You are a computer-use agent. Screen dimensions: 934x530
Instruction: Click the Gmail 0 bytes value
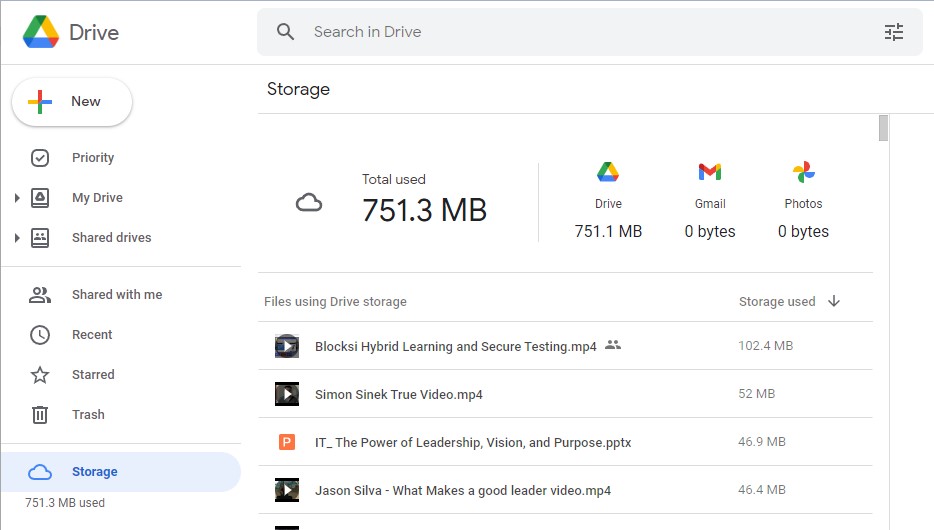710,231
